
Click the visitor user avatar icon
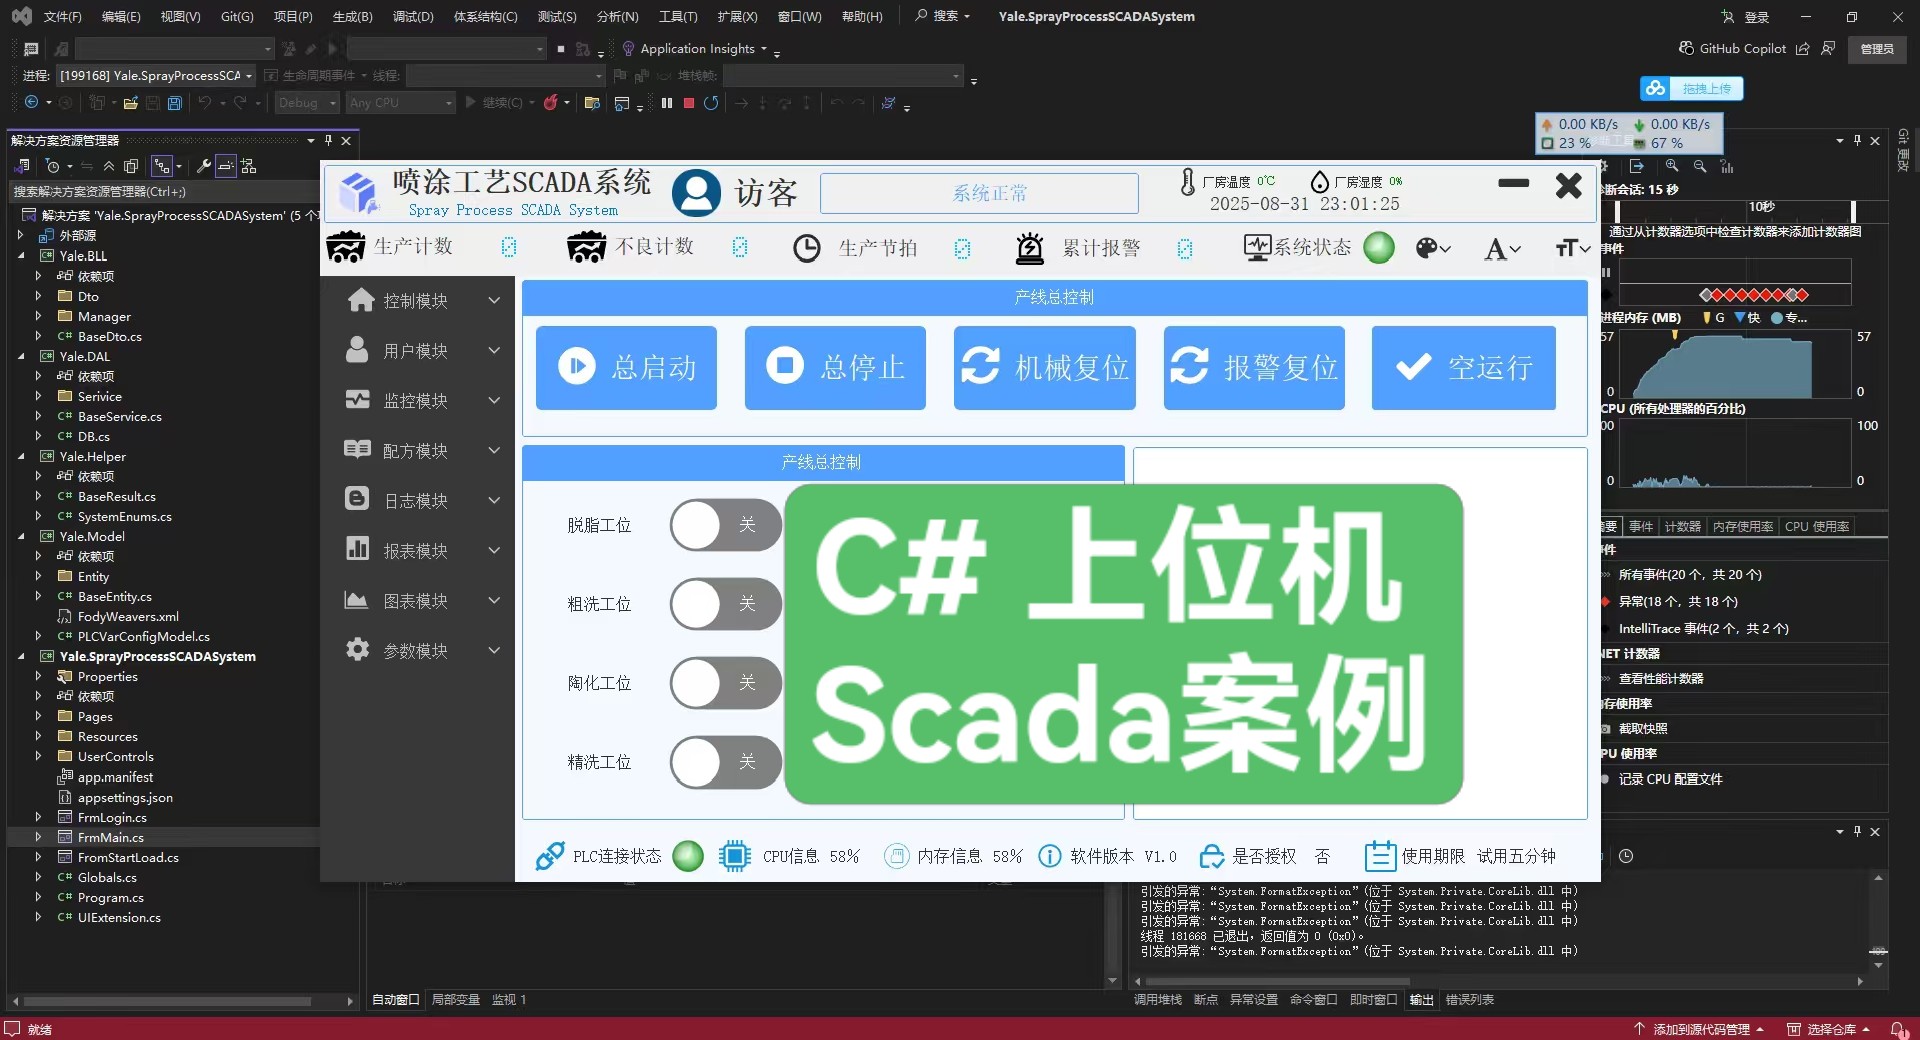click(696, 193)
